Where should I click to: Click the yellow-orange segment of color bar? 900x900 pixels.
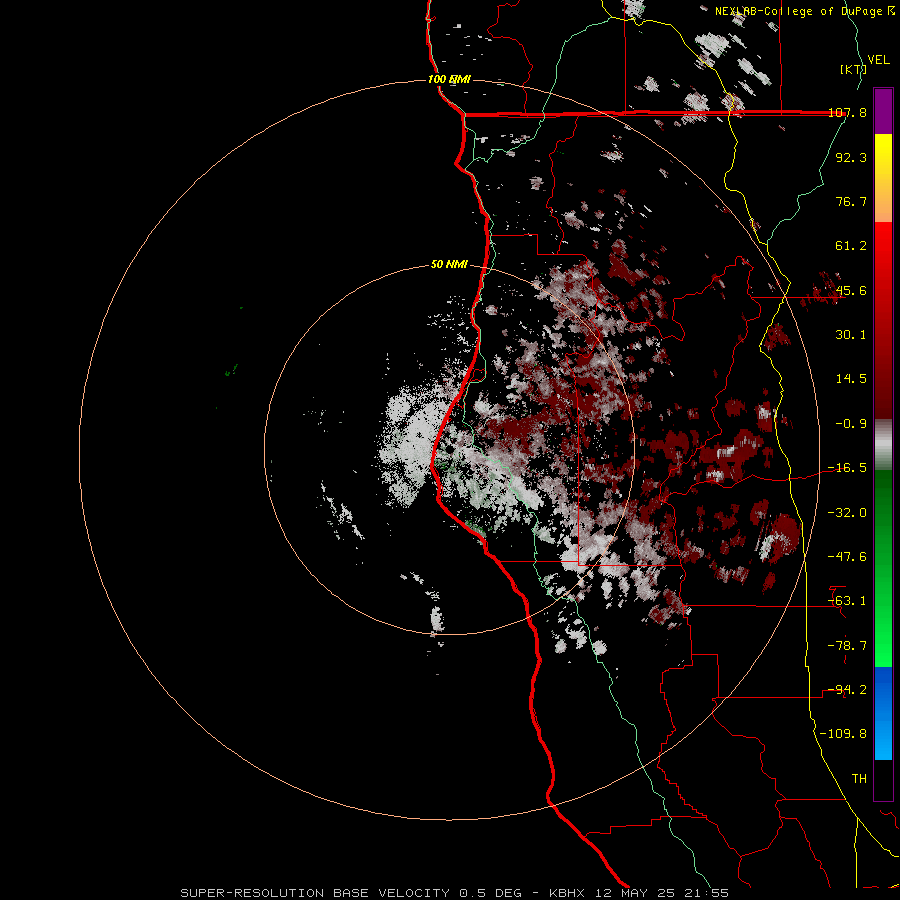pyautogui.click(x=883, y=178)
